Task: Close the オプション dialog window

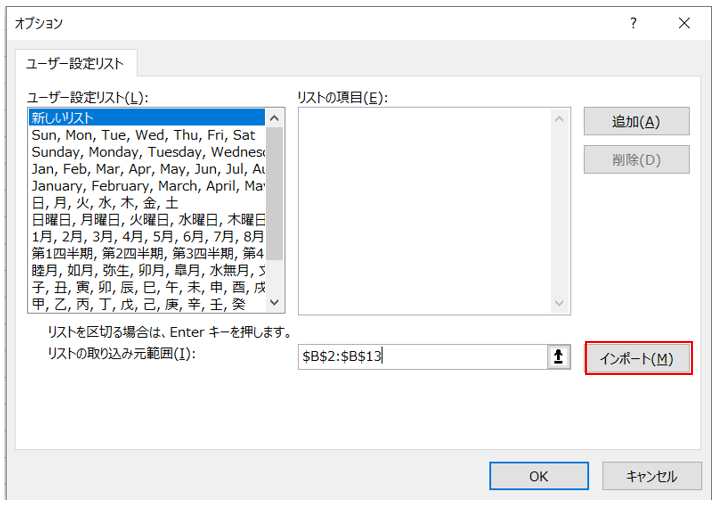Action: tap(684, 23)
